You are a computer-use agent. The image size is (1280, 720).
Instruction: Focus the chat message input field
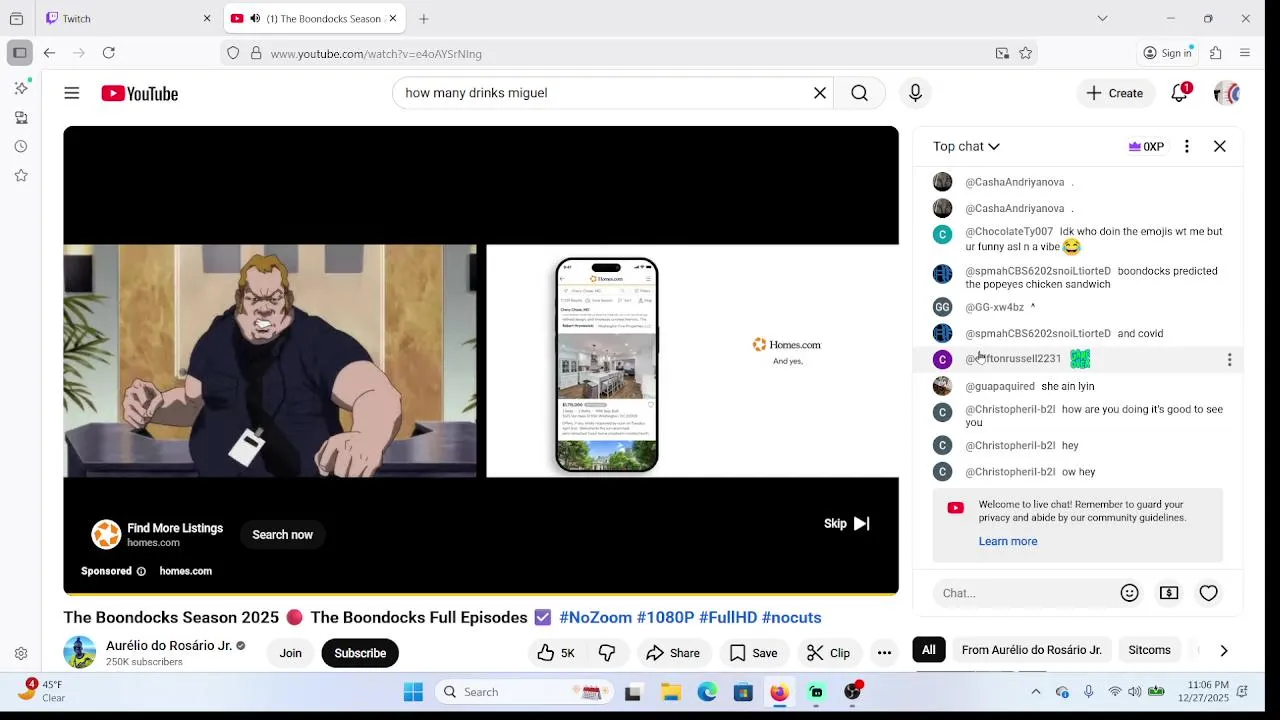pos(1026,593)
